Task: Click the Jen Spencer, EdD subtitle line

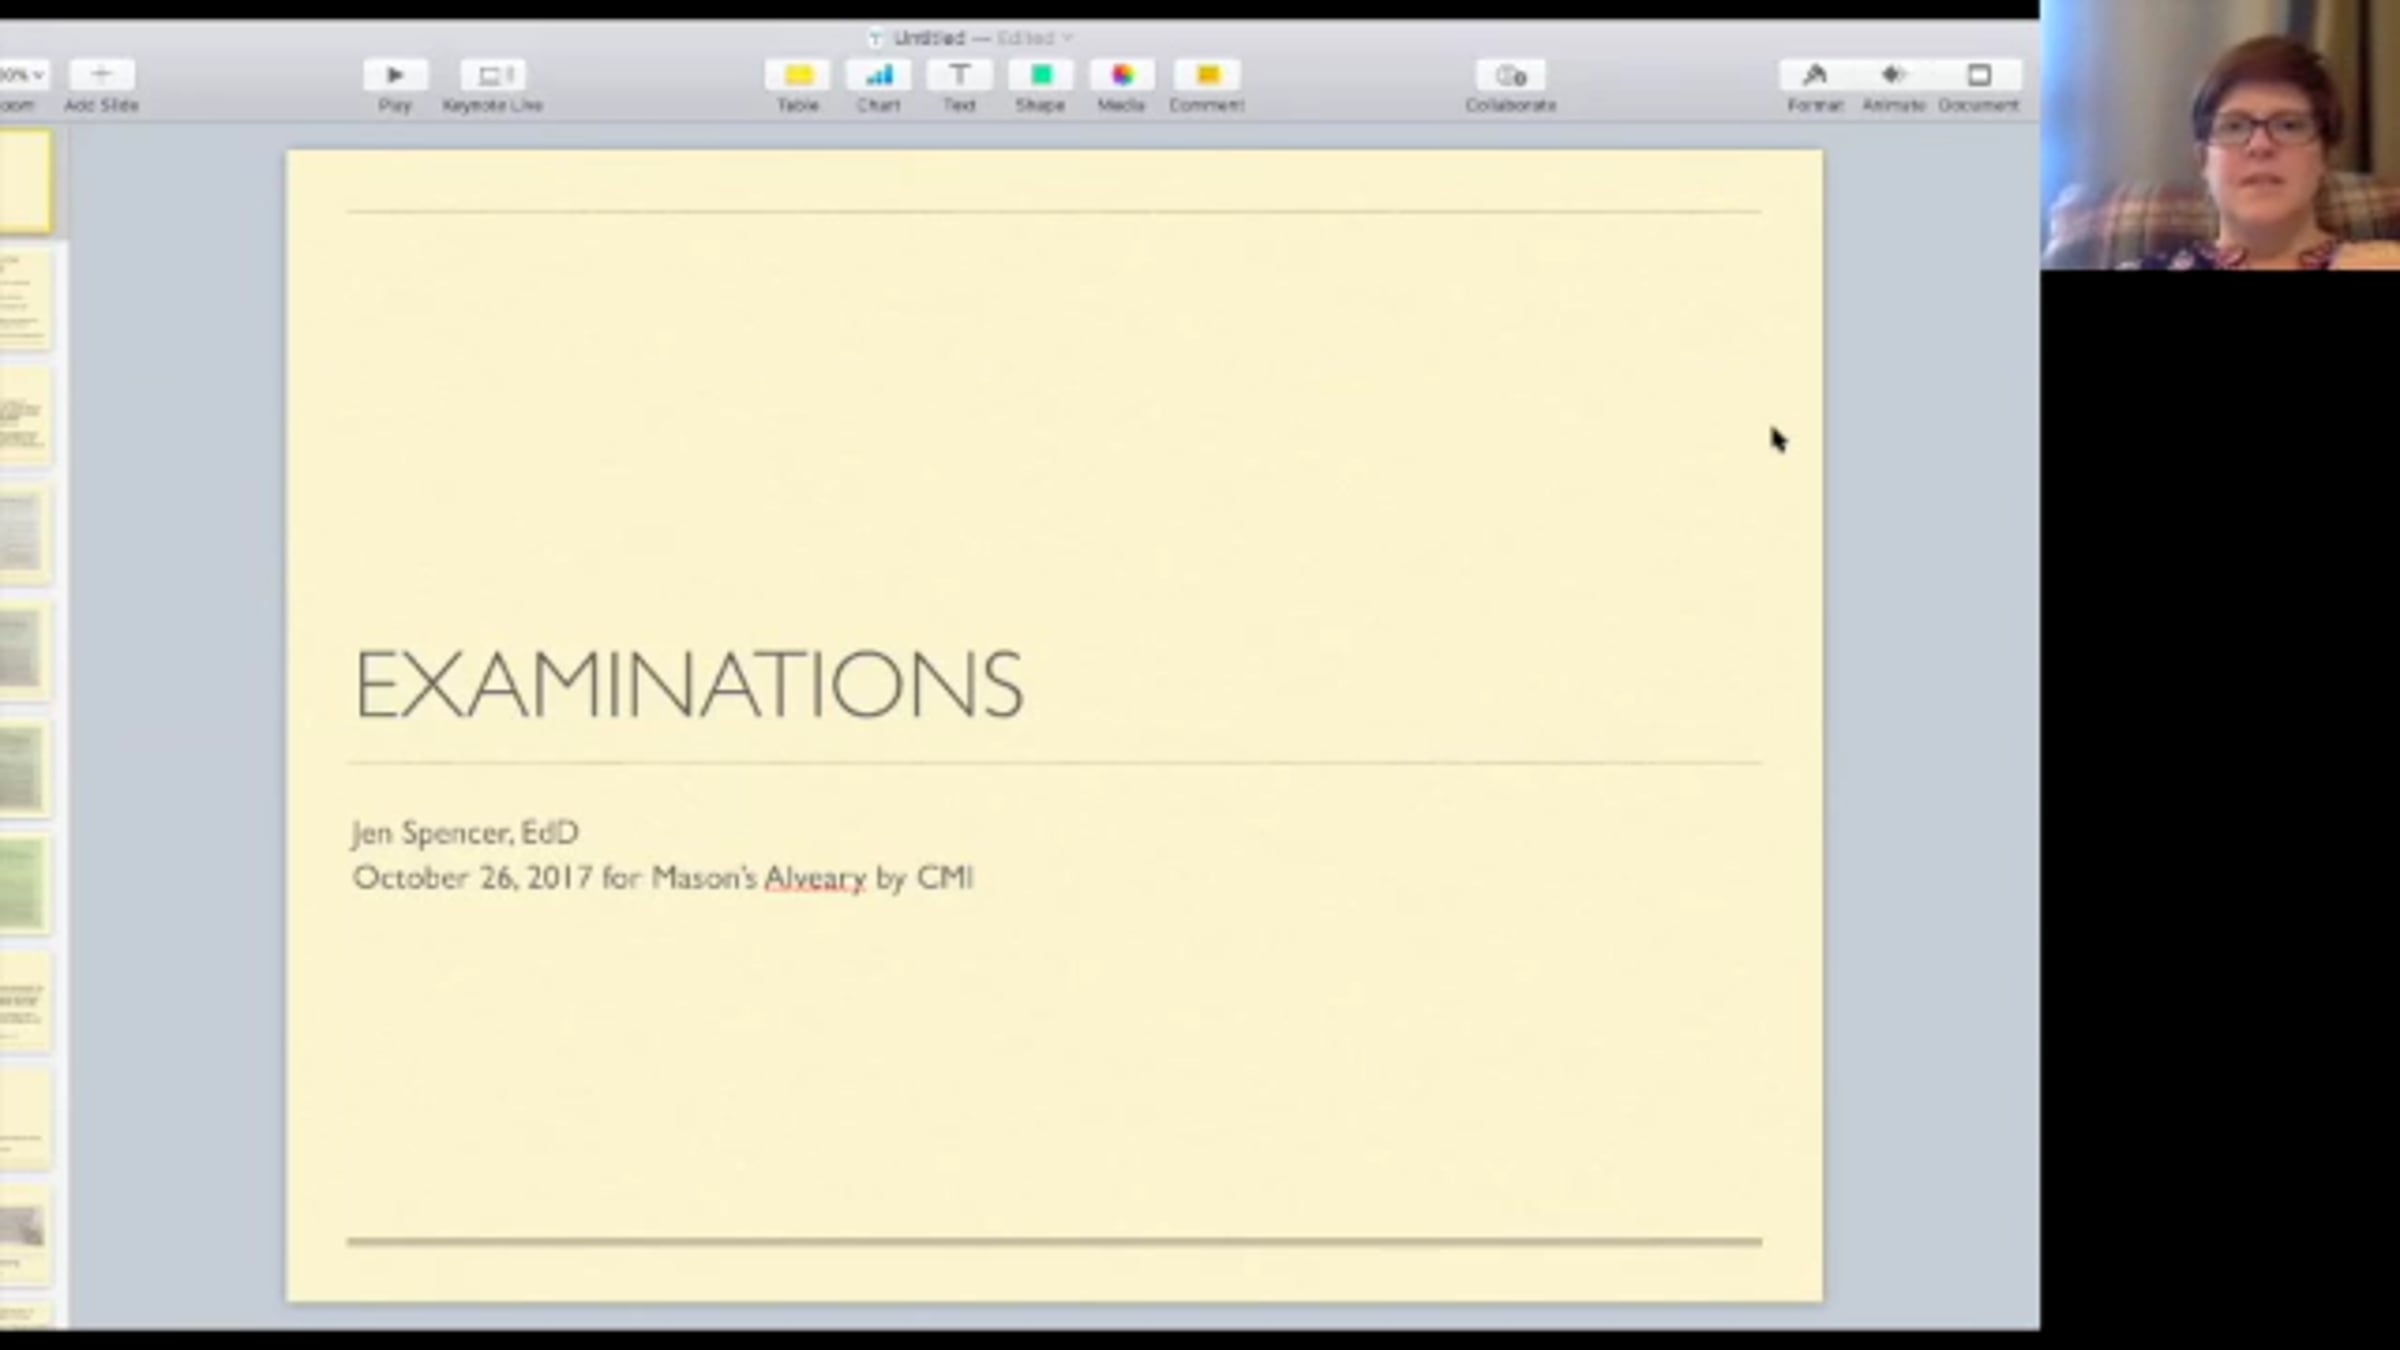Action: click(x=465, y=832)
